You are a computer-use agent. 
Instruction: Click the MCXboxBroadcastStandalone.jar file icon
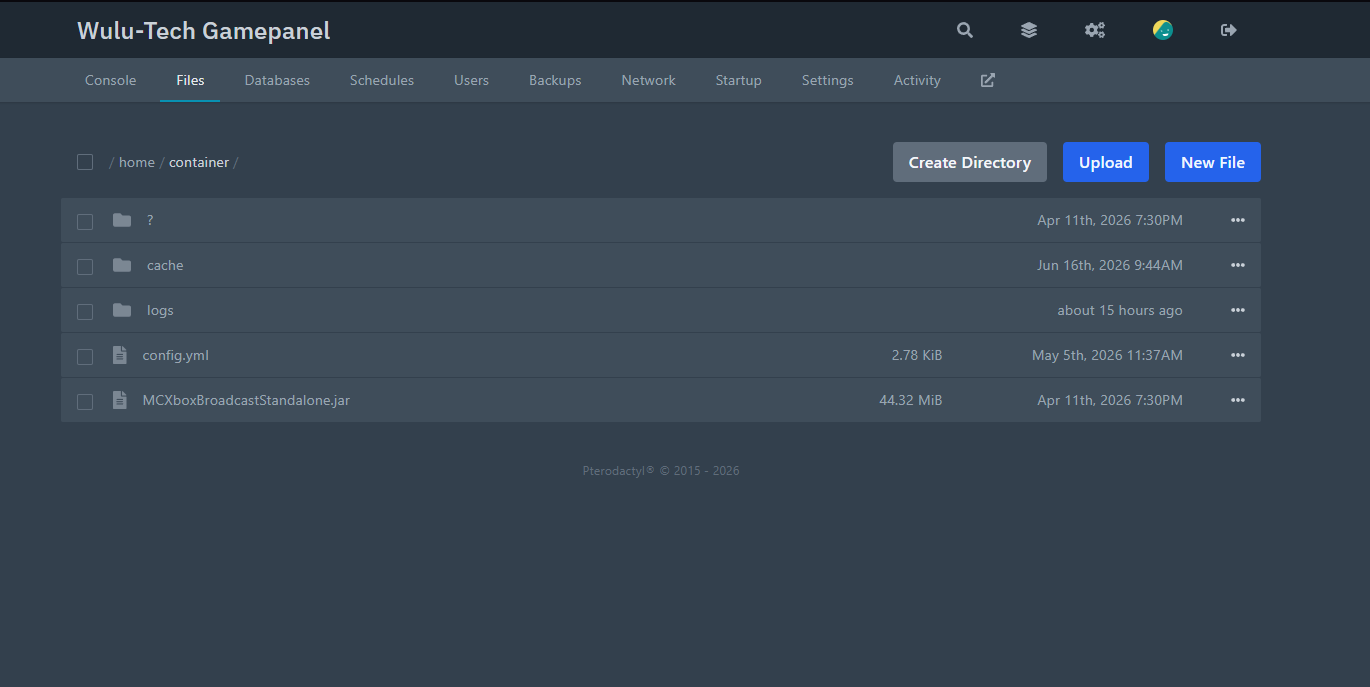point(120,400)
